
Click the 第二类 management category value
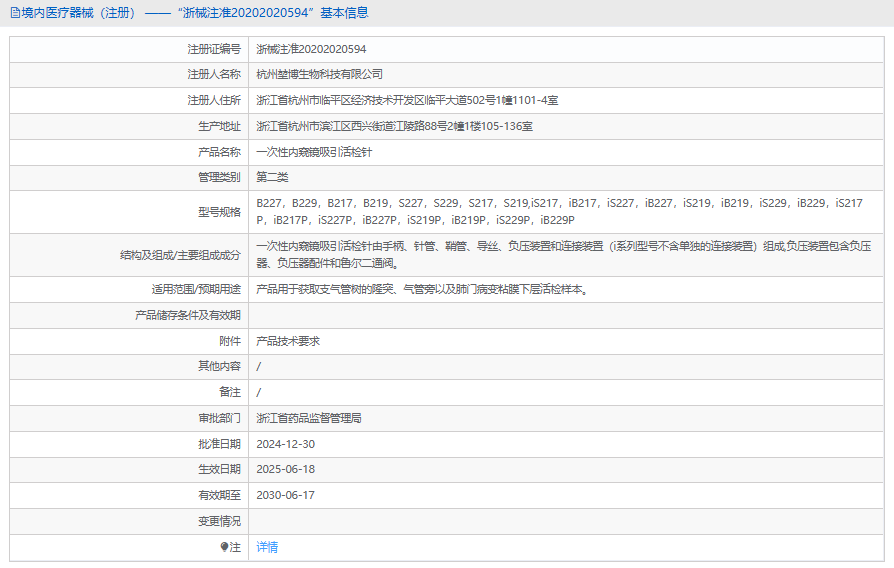point(272,177)
